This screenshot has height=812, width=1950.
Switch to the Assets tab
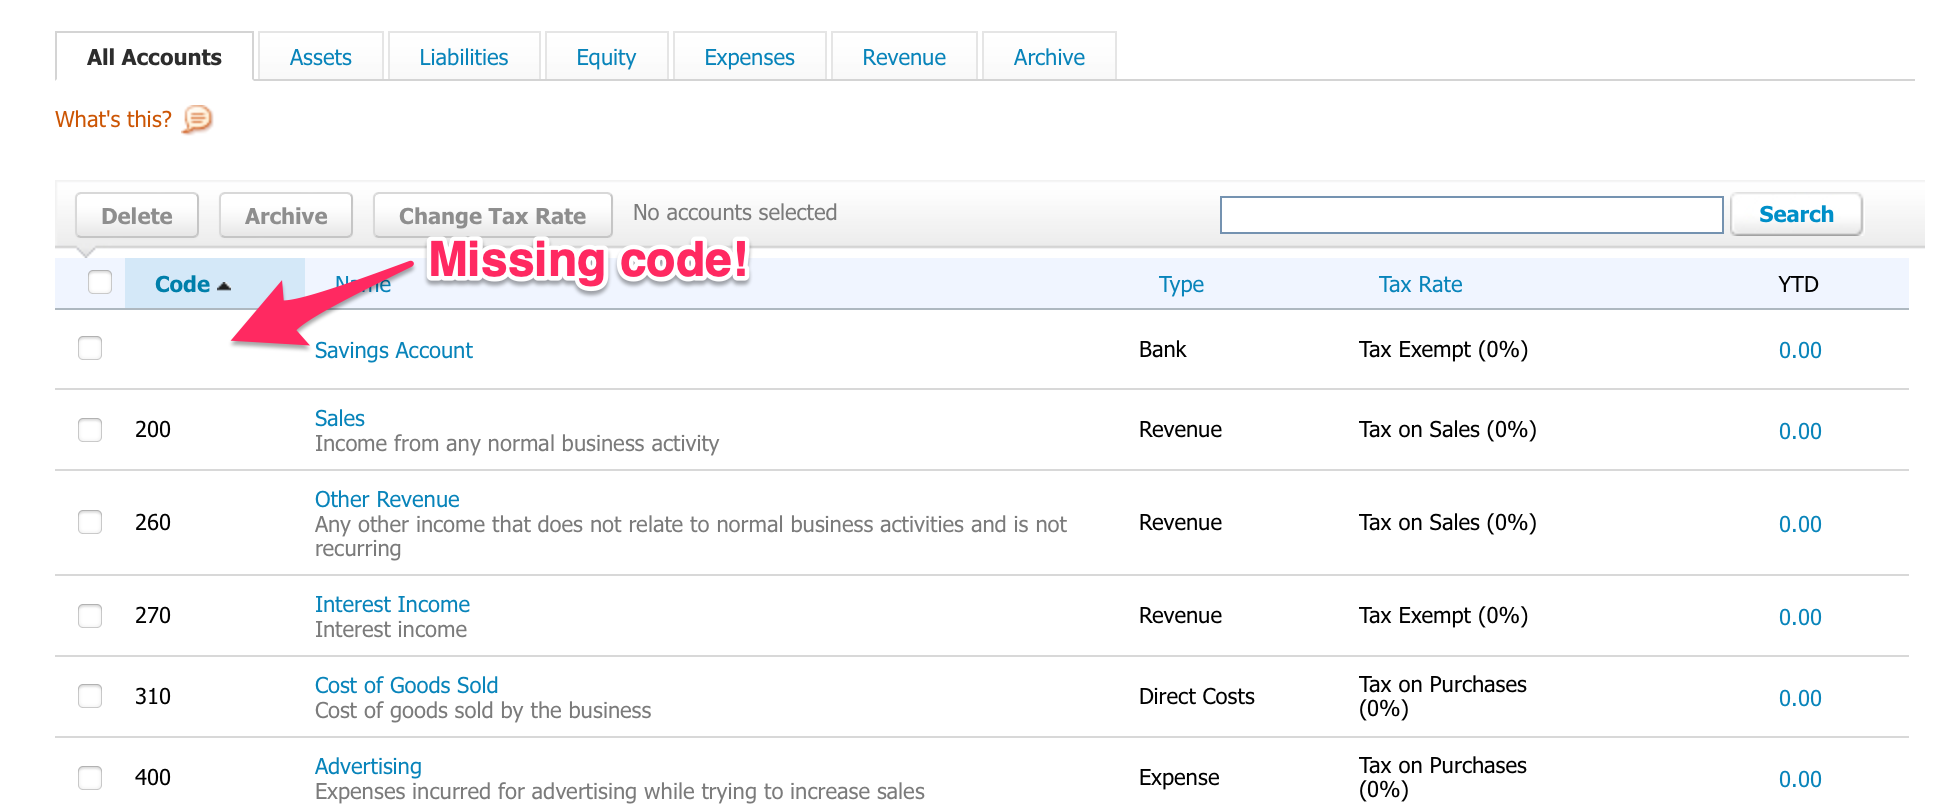point(320,58)
